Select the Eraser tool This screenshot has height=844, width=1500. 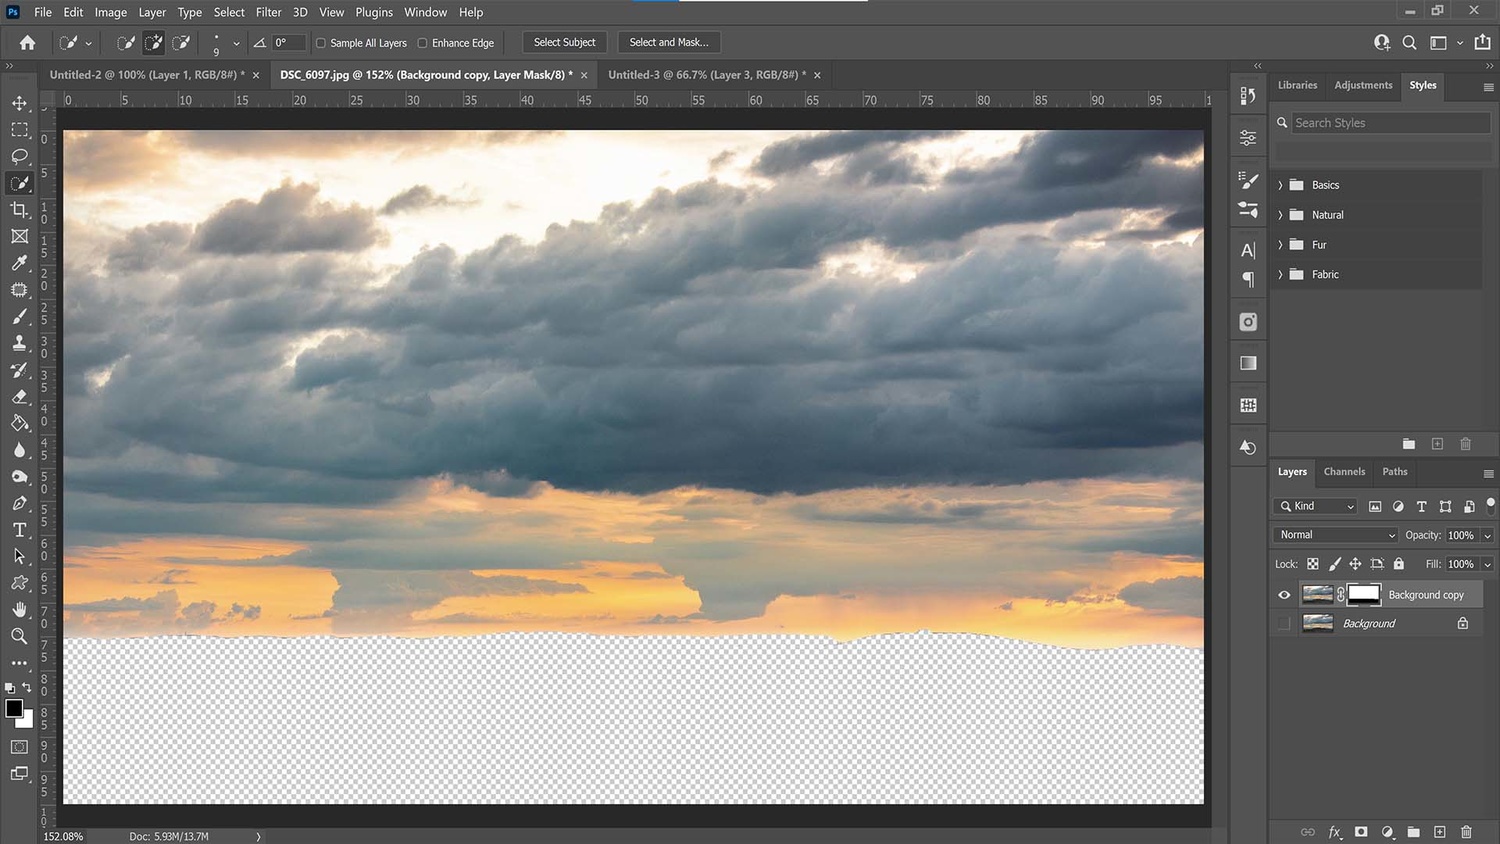point(19,396)
